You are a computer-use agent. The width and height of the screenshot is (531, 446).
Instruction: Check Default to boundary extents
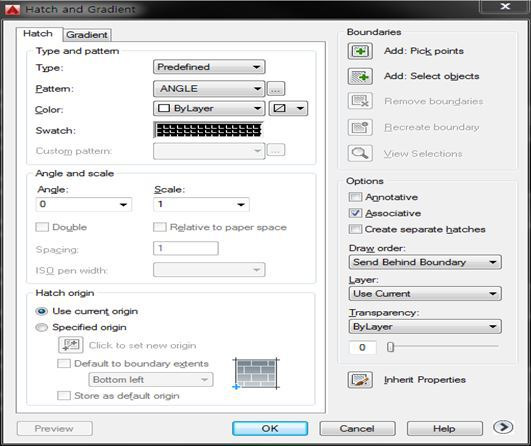click(x=64, y=363)
